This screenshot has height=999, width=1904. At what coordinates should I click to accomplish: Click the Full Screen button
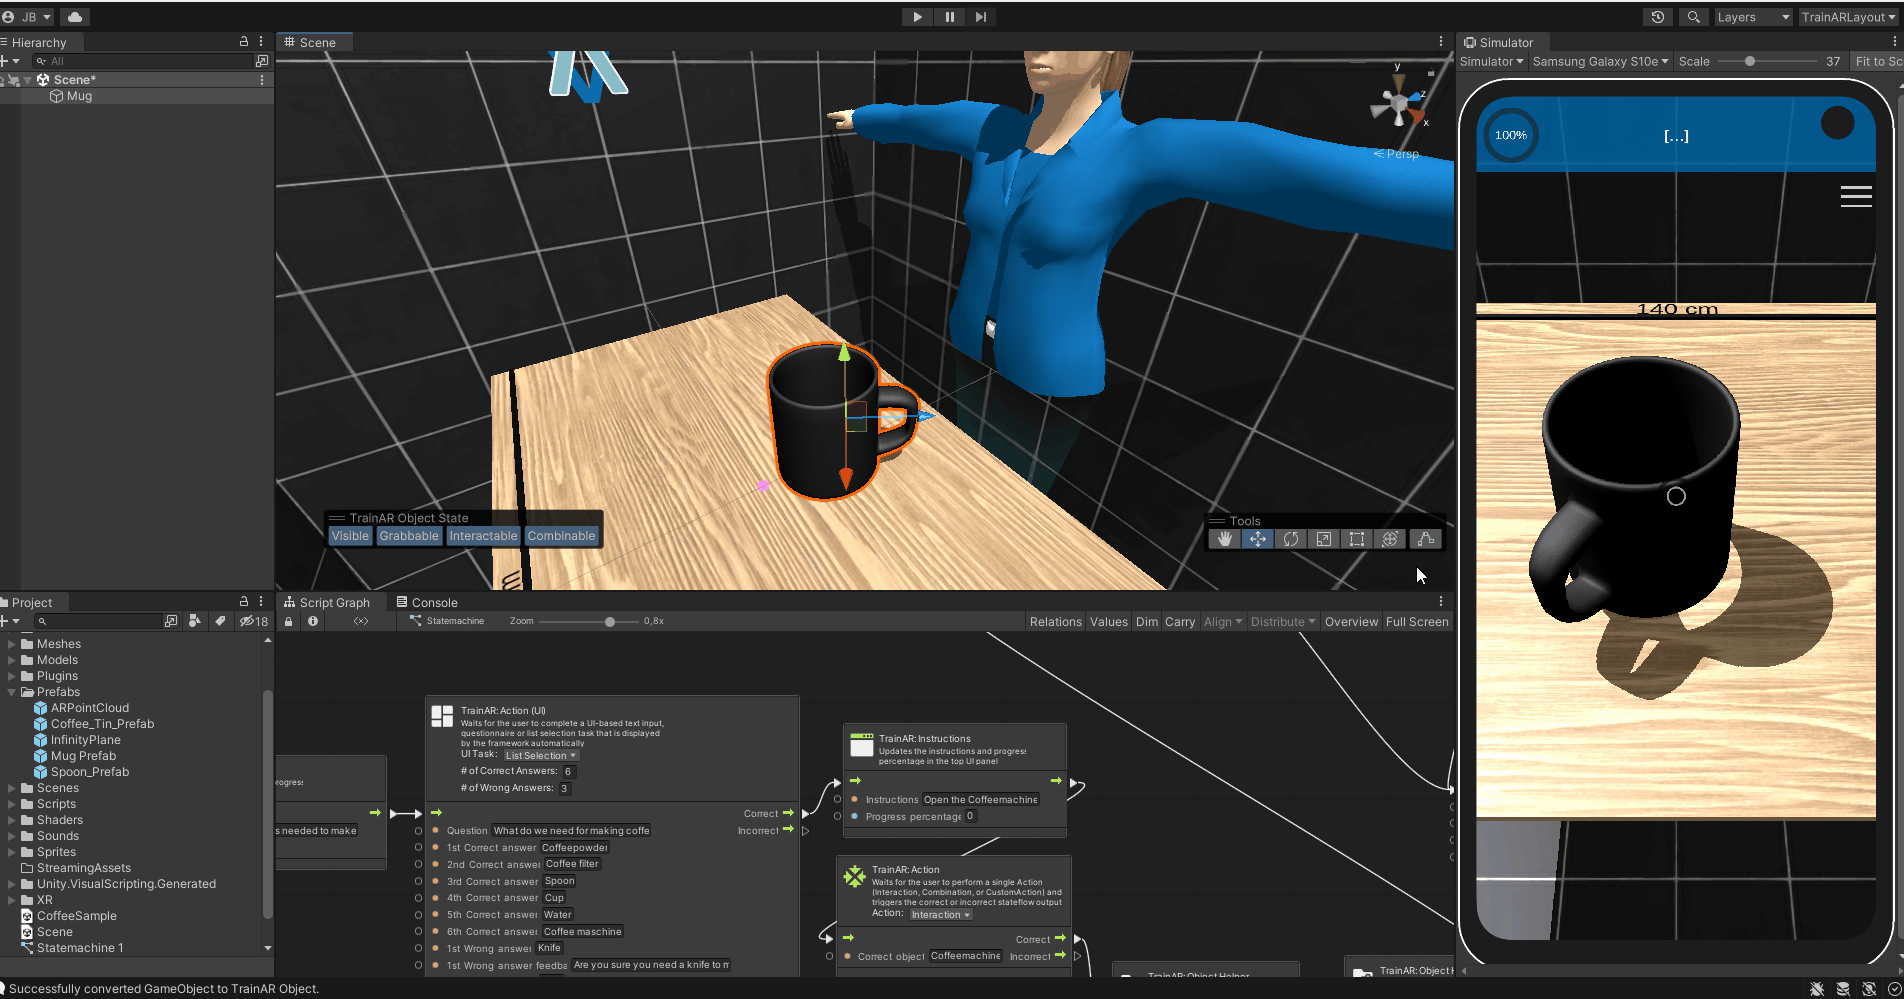coord(1417,622)
